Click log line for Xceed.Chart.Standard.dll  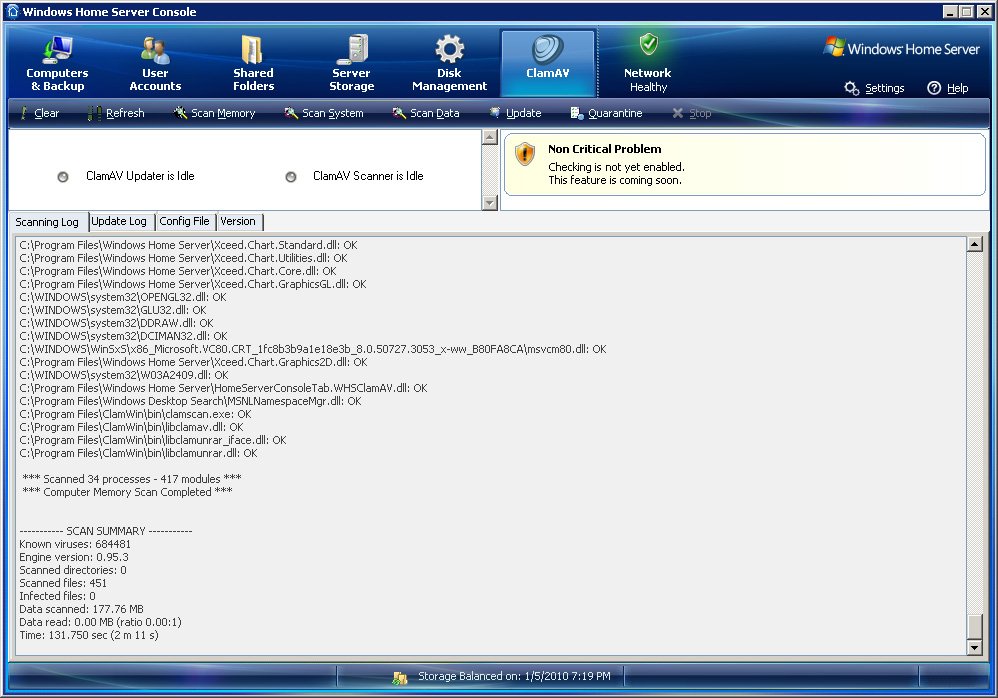tap(188, 245)
